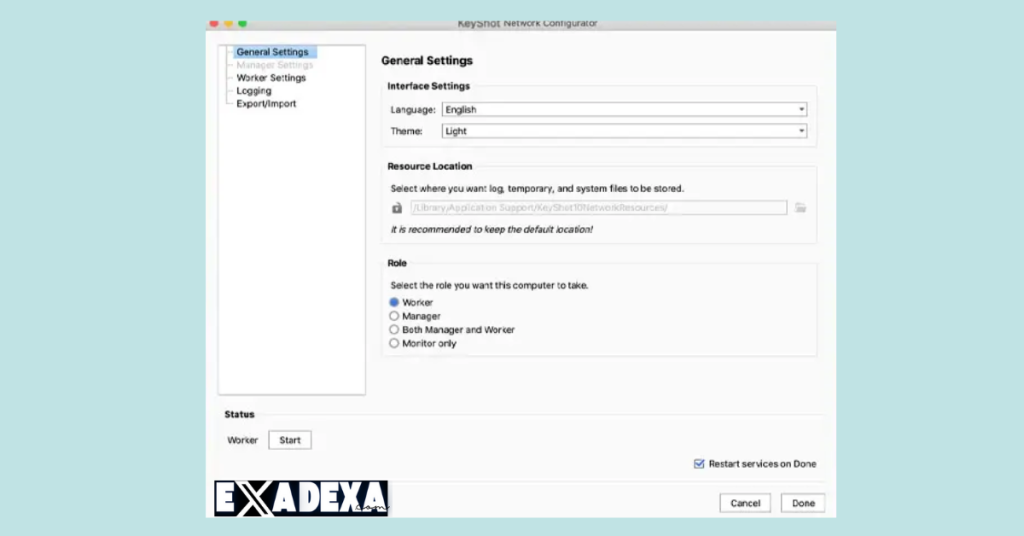Minimize window with yellow button

point(228,24)
